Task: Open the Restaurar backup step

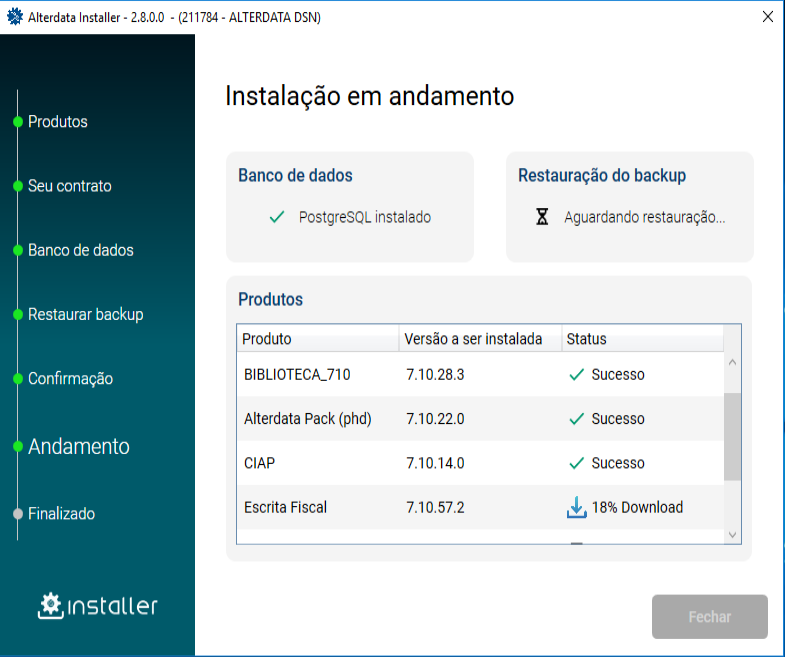Action: (86, 314)
